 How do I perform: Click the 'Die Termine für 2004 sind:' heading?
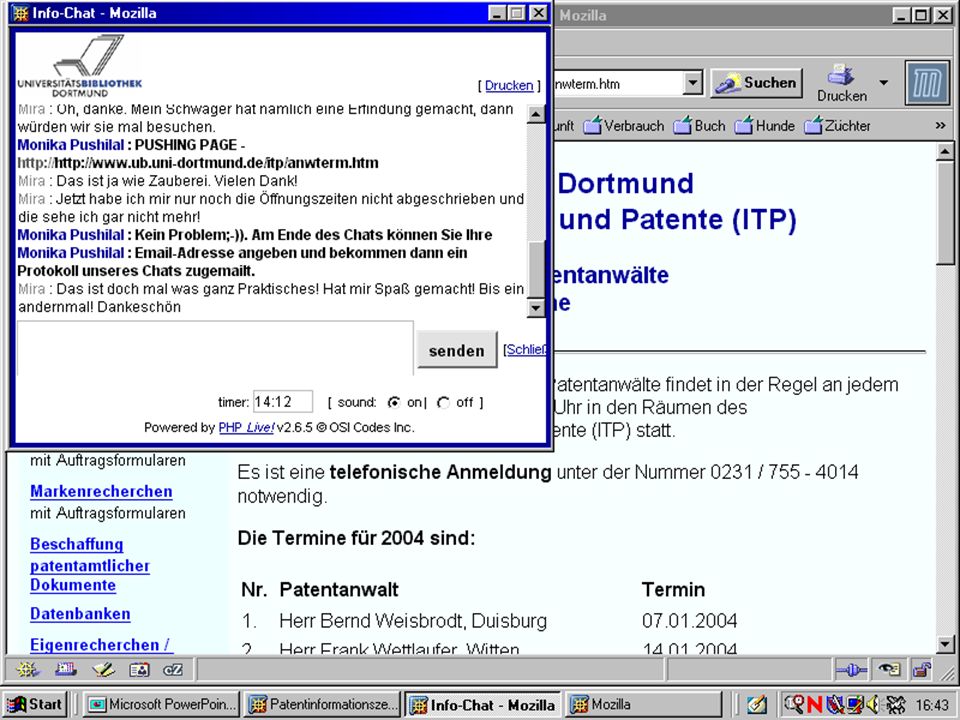point(356,538)
